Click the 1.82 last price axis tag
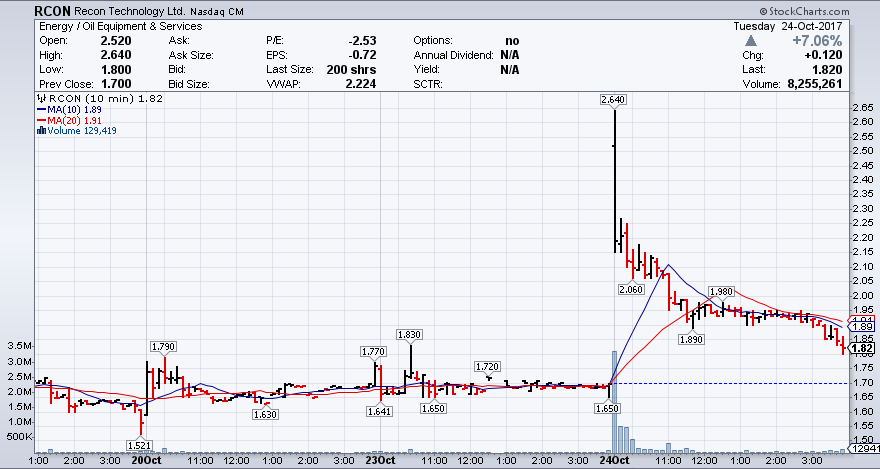Image resolution: width=880 pixels, height=469 pixels. click(x=863, y=348)
